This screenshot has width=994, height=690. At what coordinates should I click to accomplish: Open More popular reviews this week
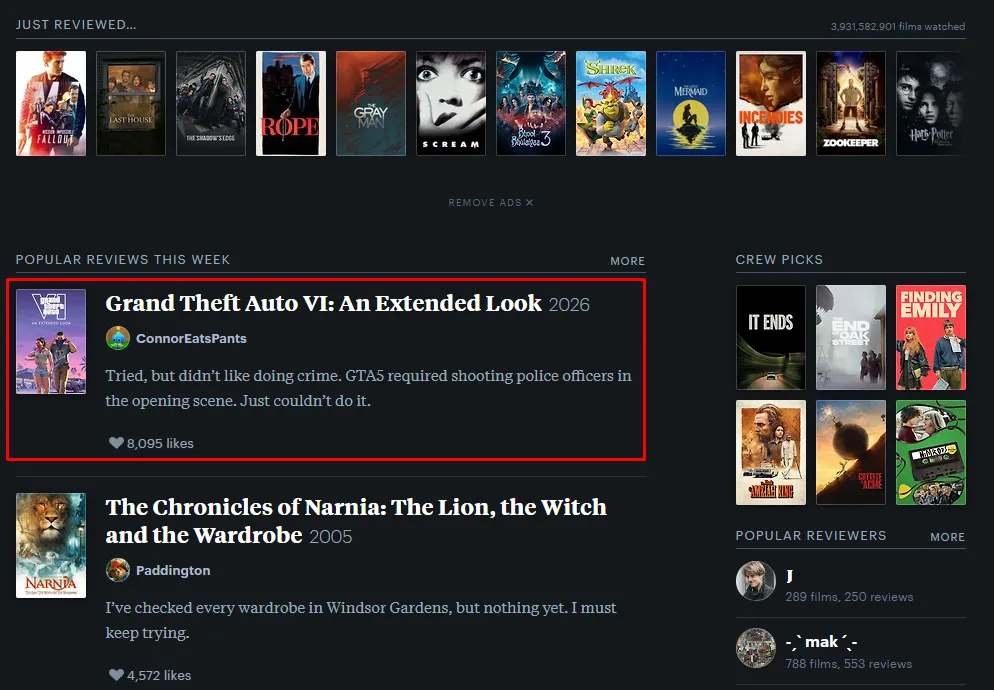tap(628, 261)
